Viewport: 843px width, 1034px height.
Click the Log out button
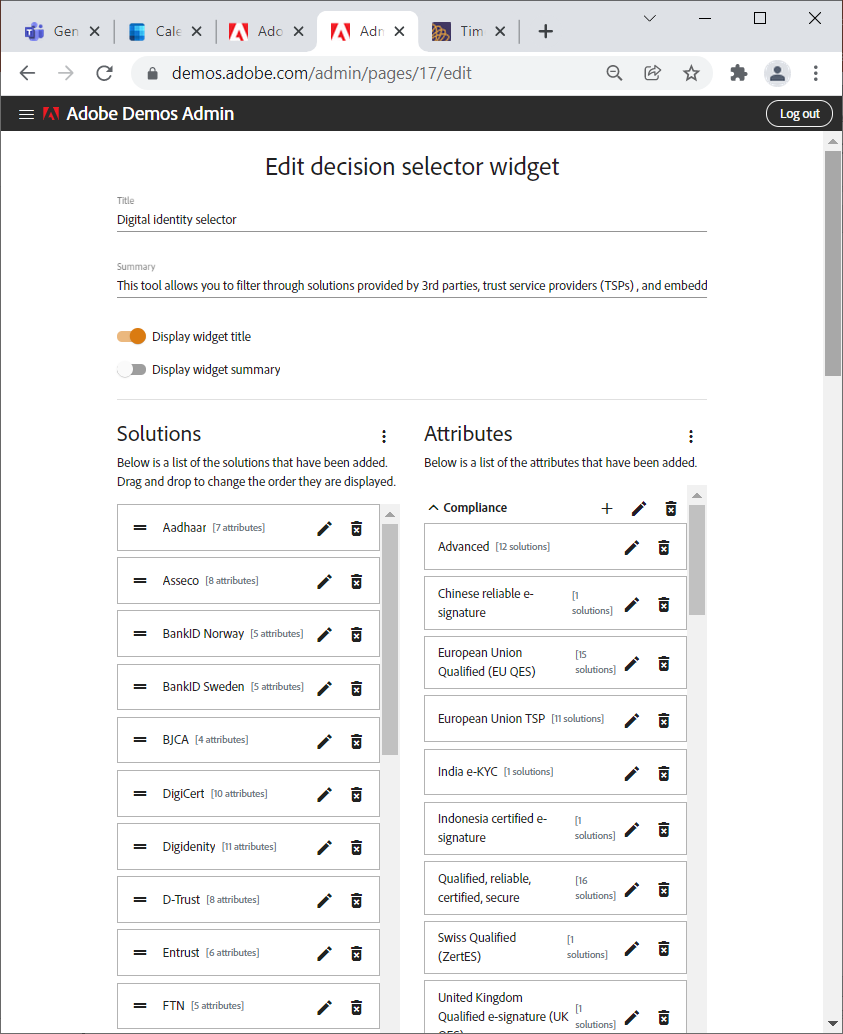(799, 113)
